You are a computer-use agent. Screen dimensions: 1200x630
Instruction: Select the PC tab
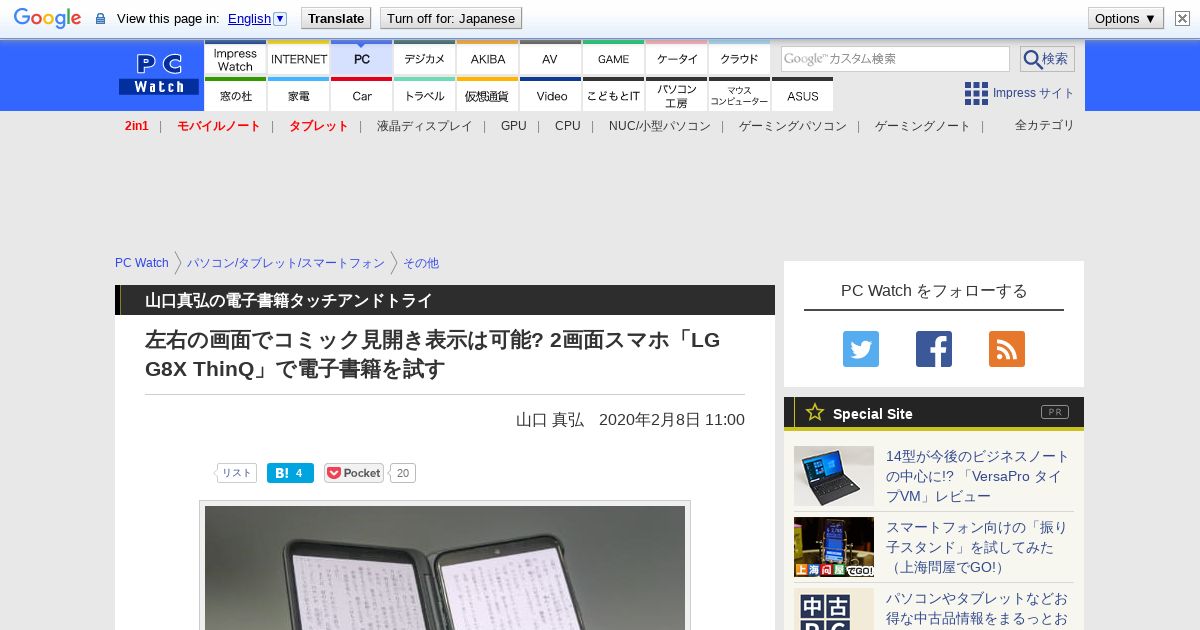coord(362,58)
